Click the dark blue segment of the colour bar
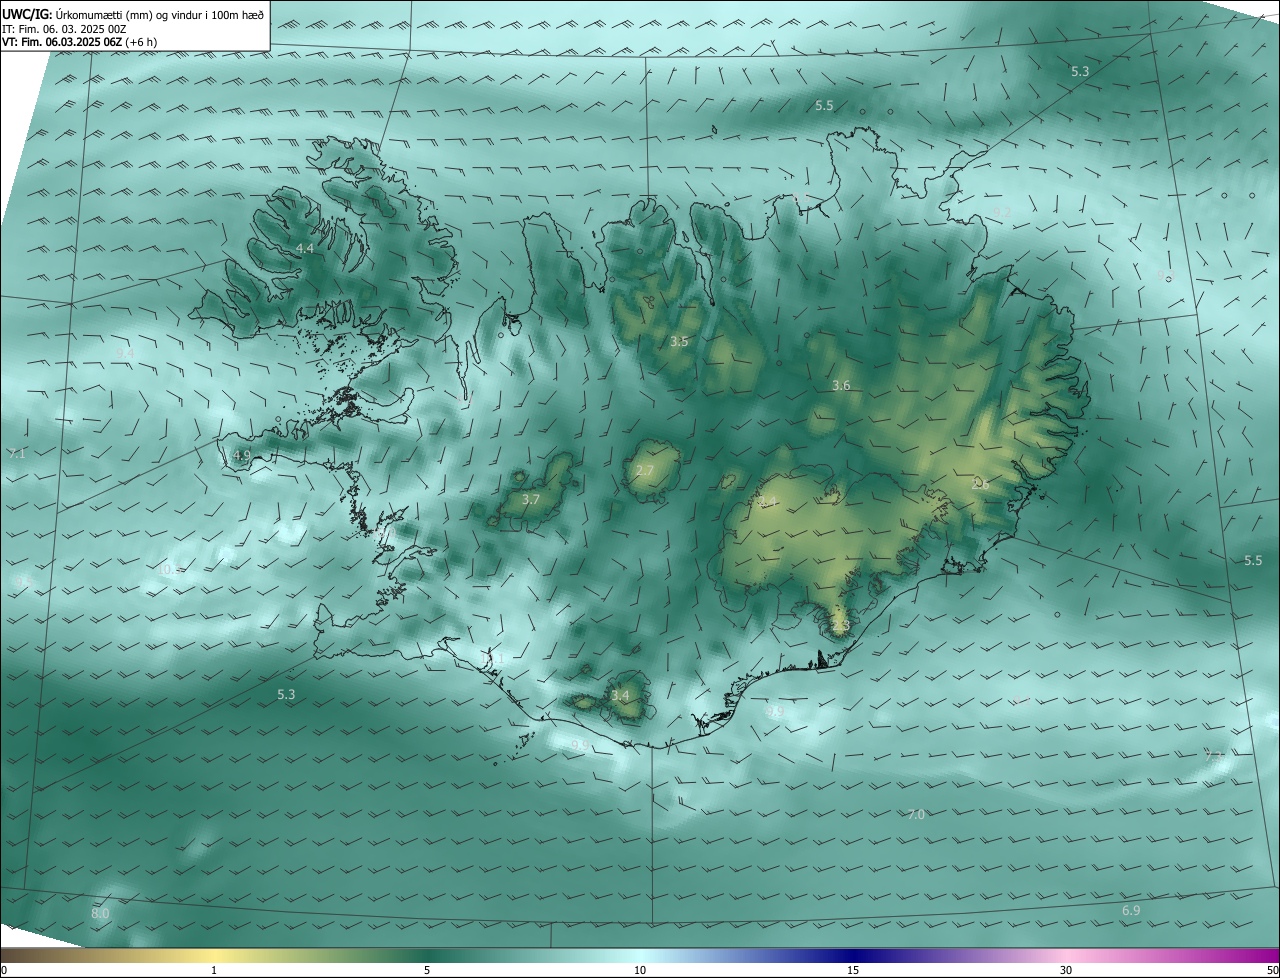 [853, 956]
